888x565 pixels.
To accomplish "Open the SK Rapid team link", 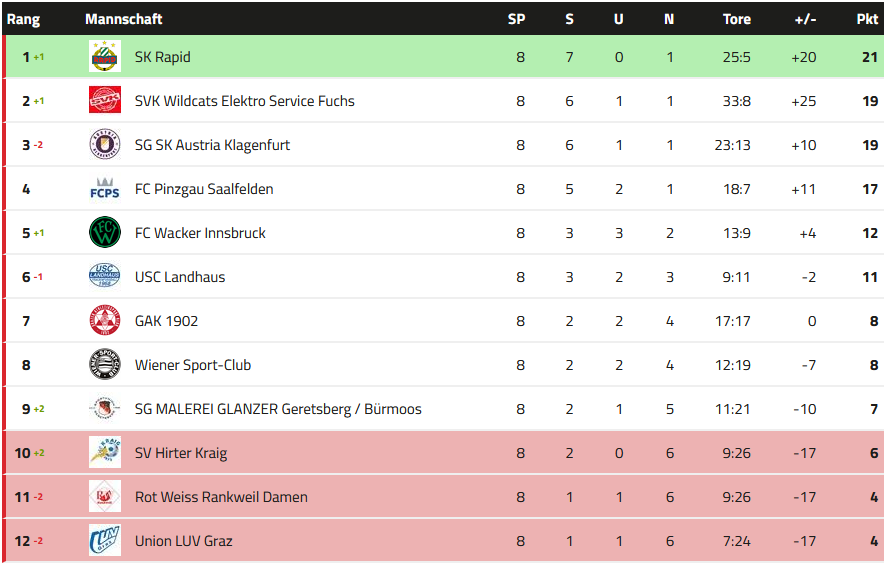I will (162, 57).
